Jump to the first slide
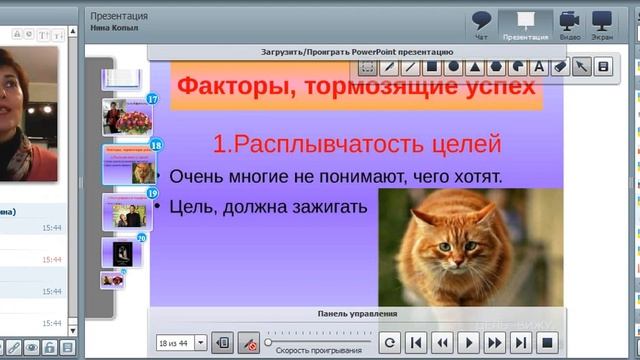Viewport: 640px width, 360px height. tap(416, 343)
